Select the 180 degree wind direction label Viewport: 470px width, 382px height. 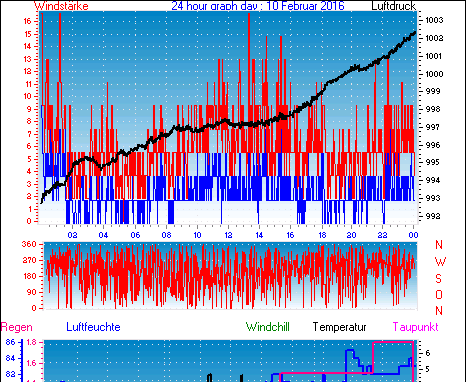[29, 276]
